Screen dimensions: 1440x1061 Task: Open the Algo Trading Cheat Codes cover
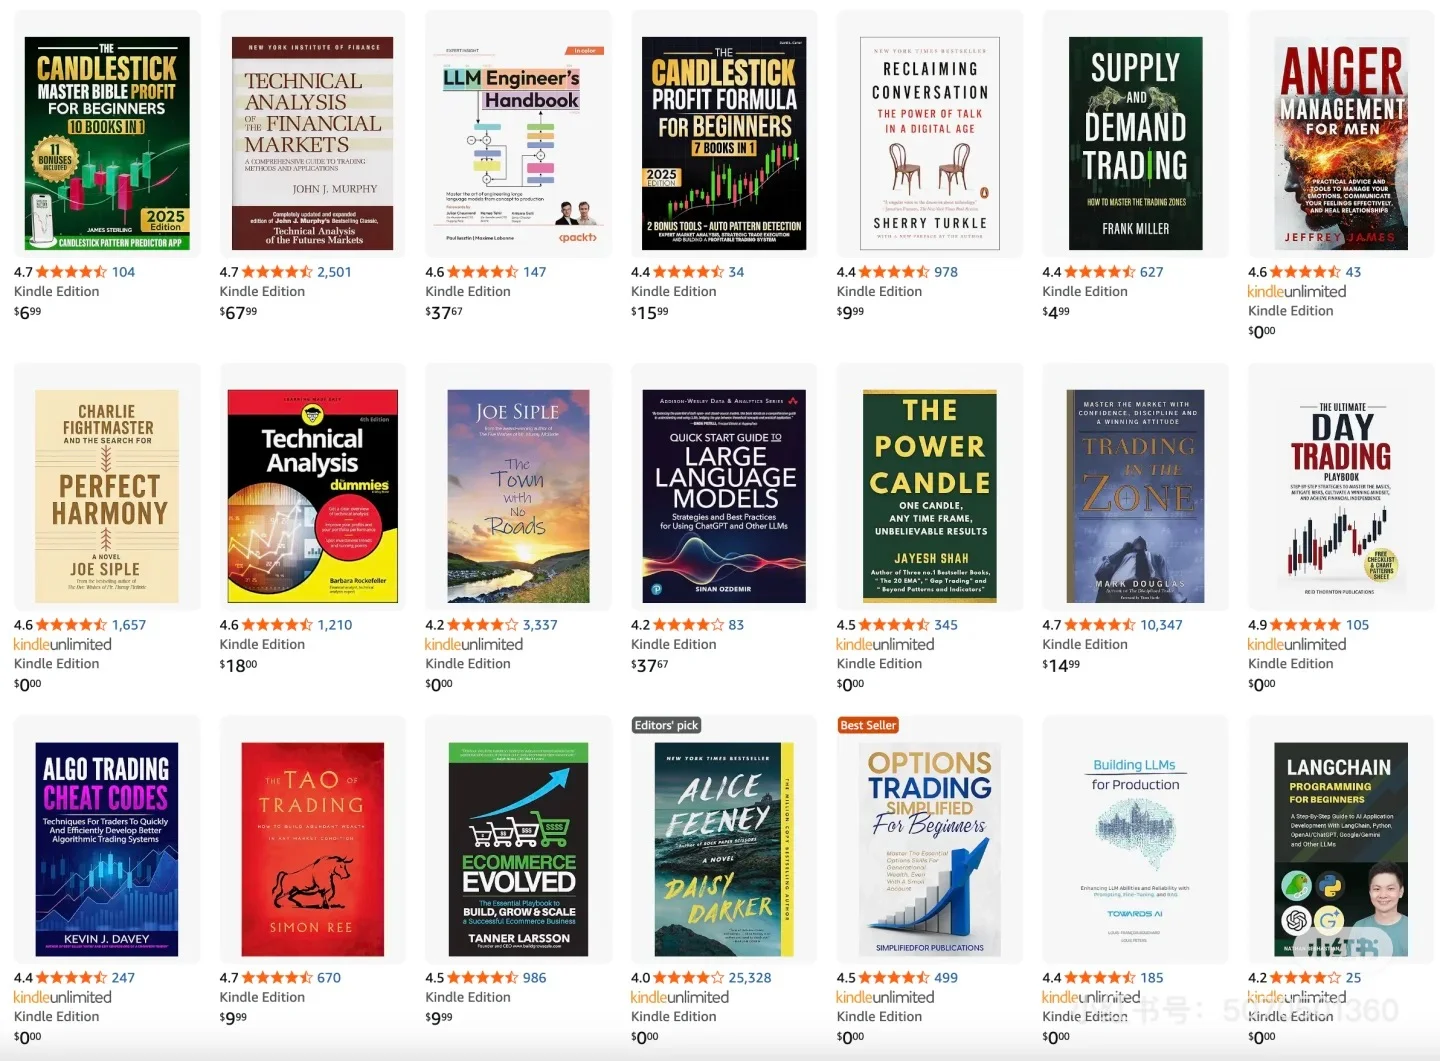point(107,849)
